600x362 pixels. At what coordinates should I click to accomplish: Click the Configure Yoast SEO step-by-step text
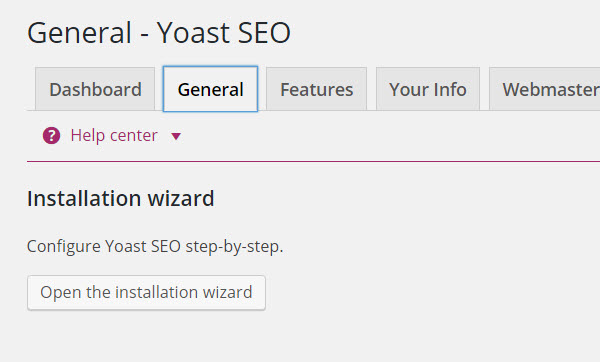(155, 246)
